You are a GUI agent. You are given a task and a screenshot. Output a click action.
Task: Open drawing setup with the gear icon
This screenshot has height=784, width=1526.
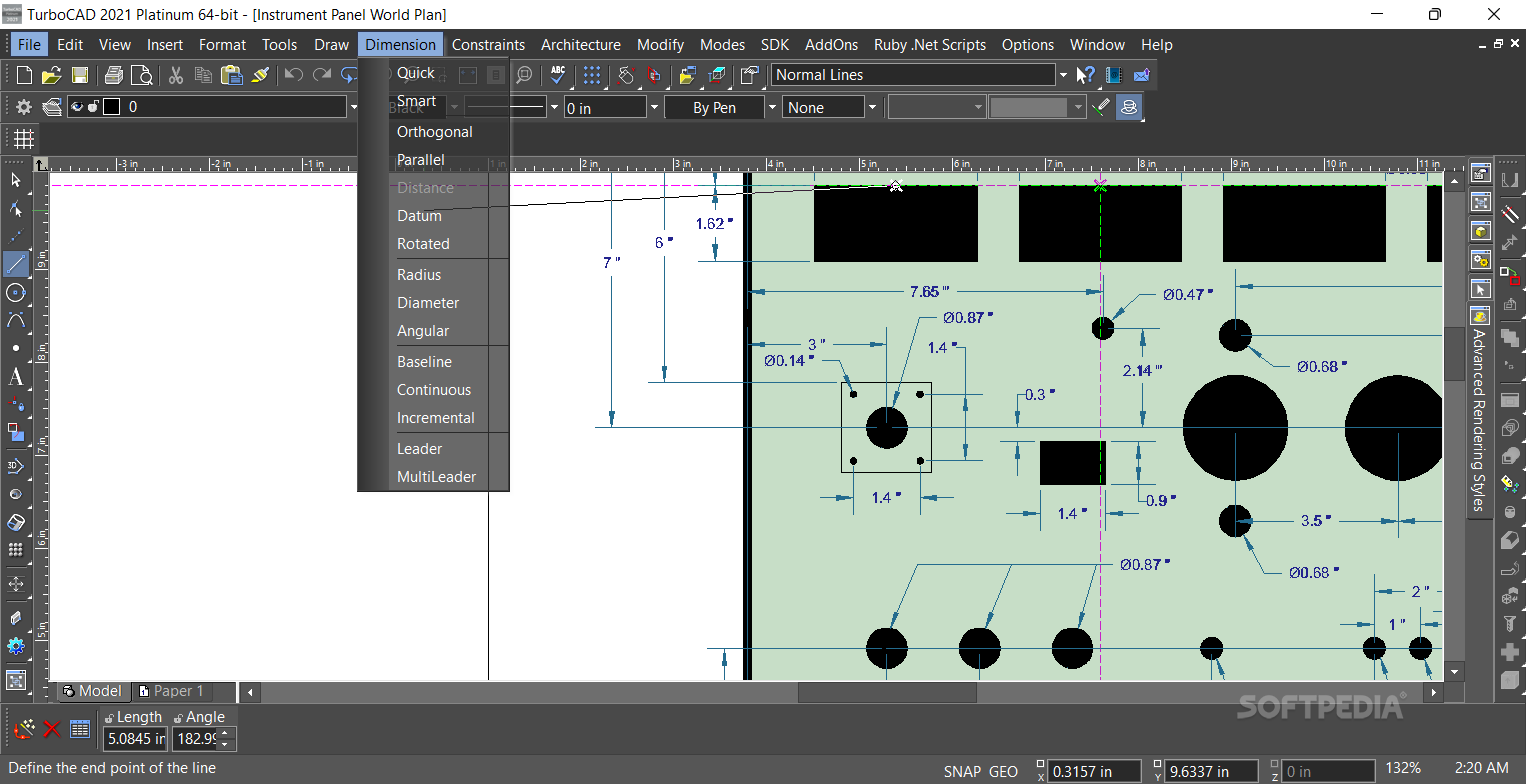(x=24, y=107)
